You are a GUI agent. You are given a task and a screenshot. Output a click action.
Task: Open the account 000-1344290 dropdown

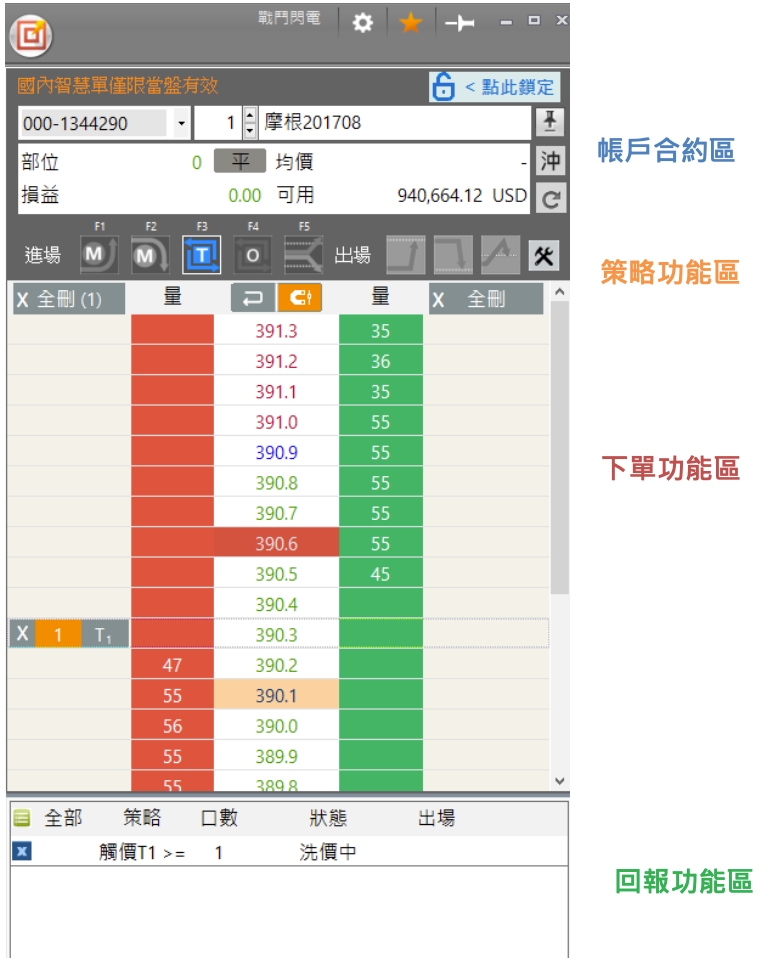point(181,124)
